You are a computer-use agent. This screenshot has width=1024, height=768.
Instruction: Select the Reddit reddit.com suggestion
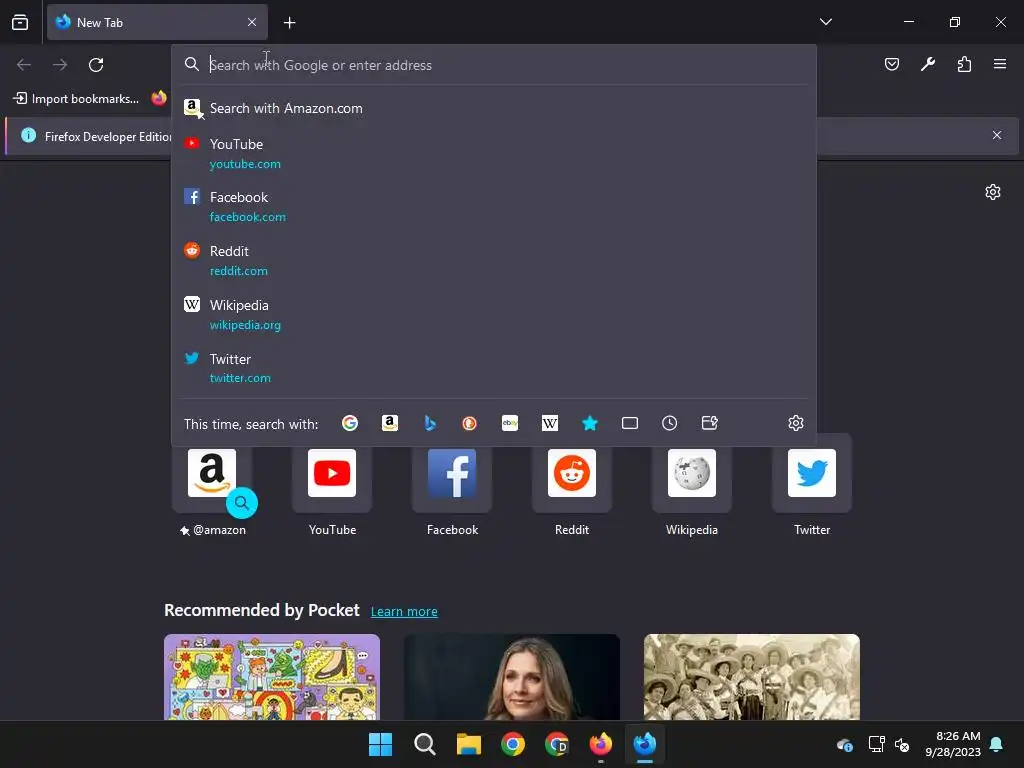(x=494, y=261)
